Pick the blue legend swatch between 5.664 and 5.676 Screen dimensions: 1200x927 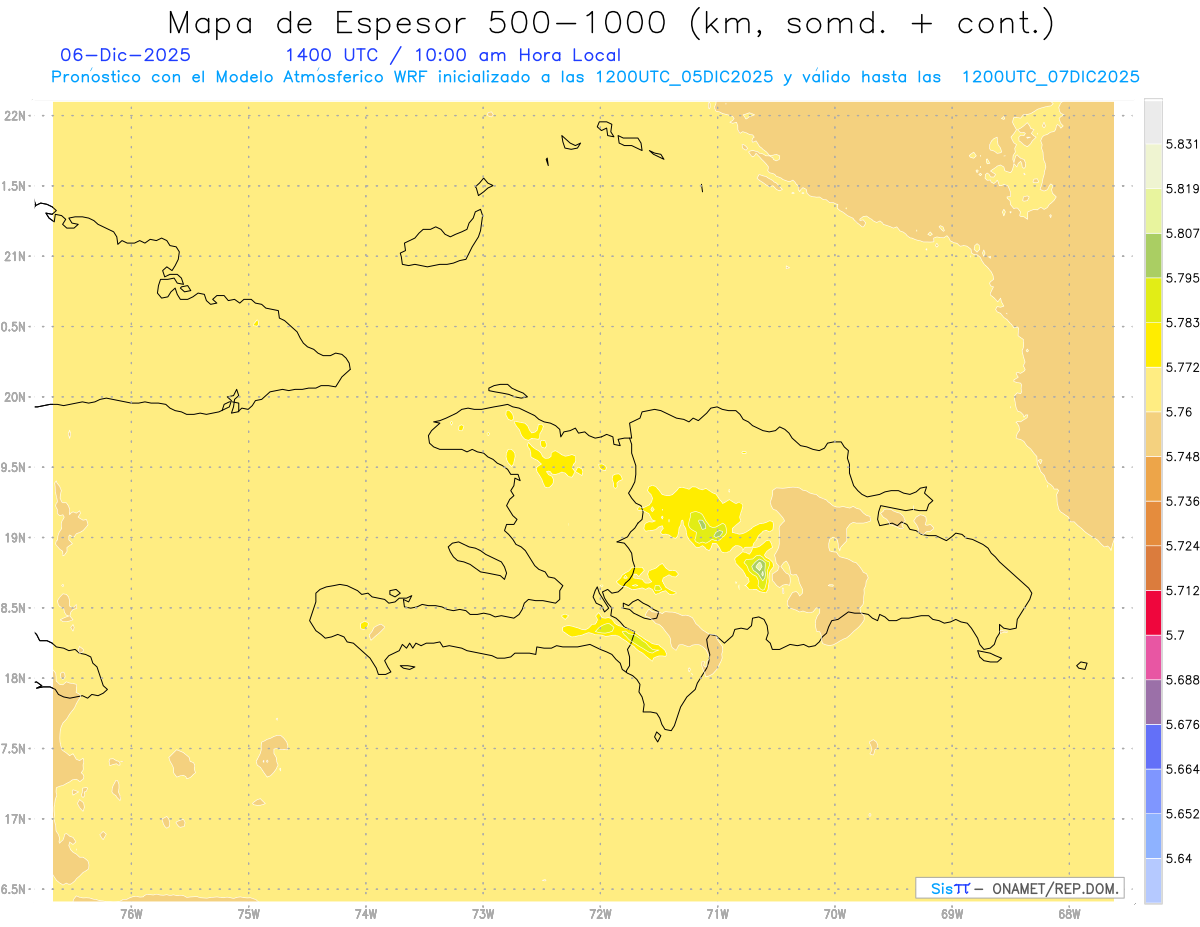tap(1153, 746)
